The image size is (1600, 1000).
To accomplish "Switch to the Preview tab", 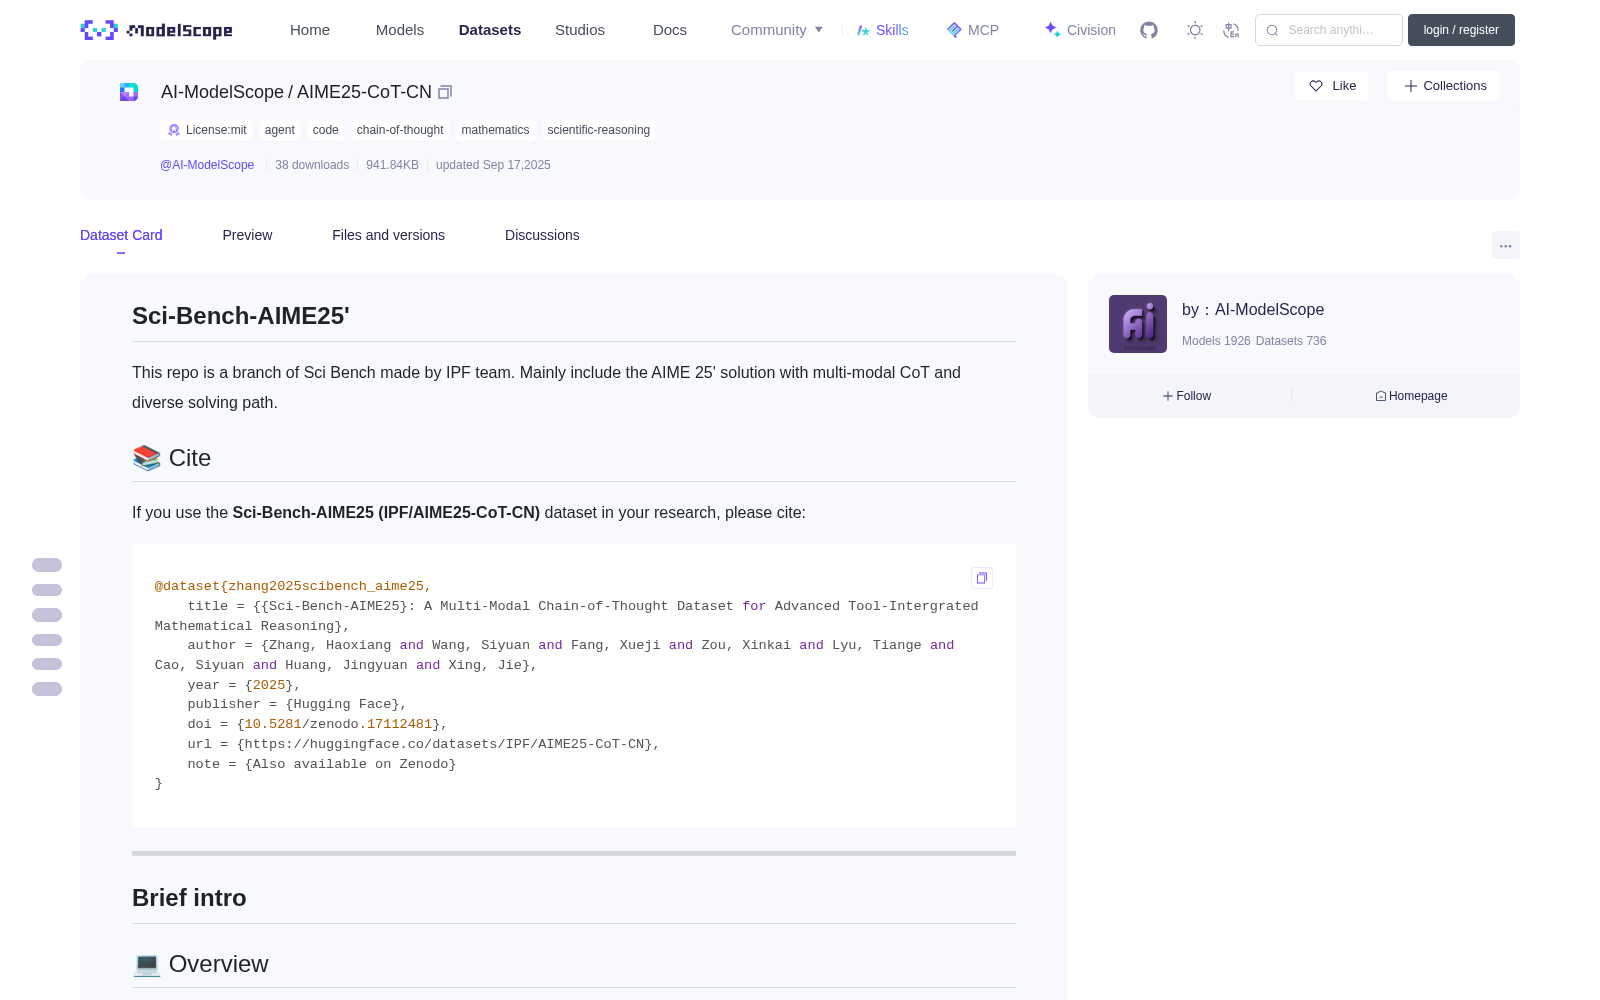I will (x=247, y=235).
